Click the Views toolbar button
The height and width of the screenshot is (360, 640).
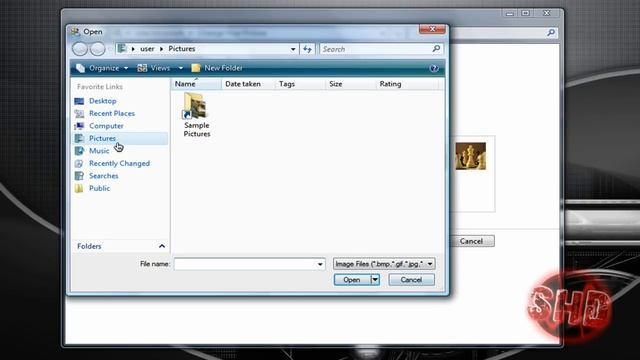coord(154,68)
